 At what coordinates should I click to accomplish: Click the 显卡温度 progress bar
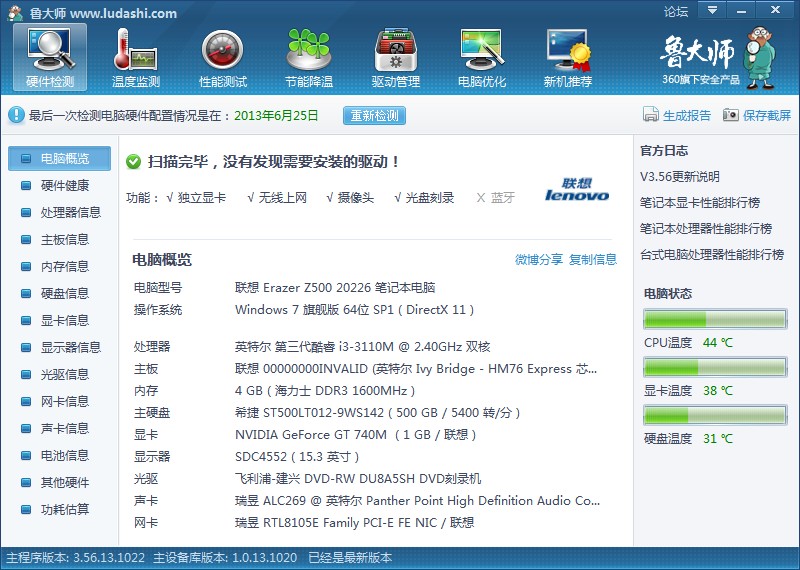point(715,367)
